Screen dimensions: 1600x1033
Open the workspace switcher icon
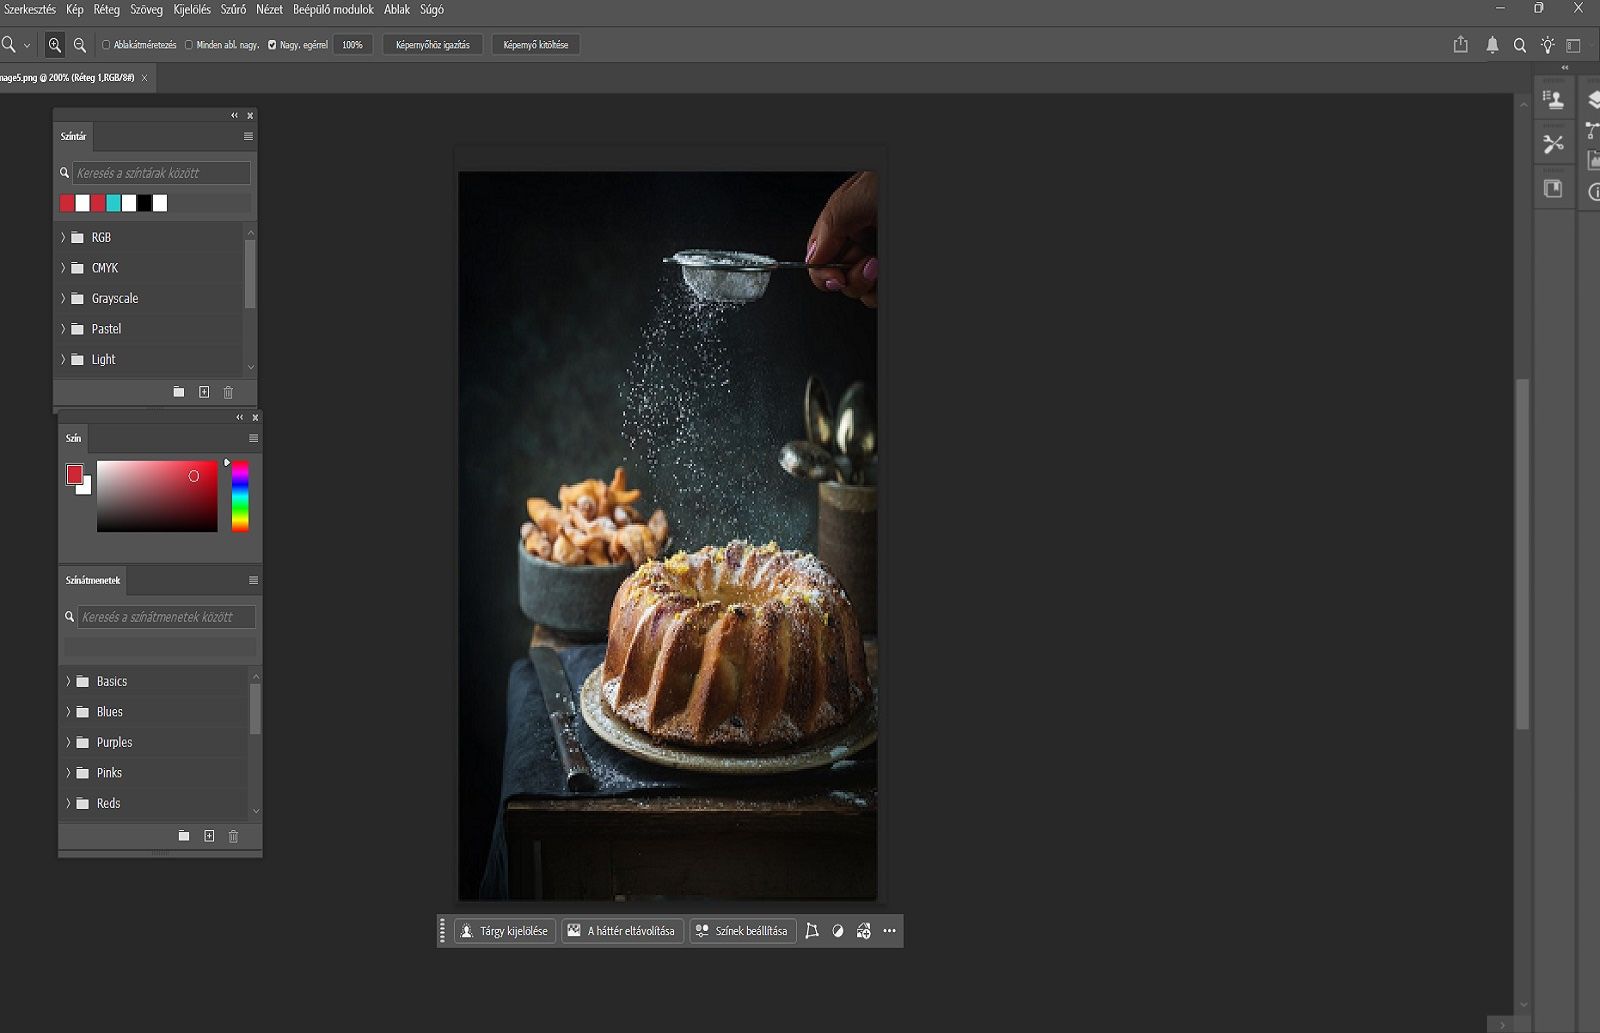click(x=1574, y=45)
